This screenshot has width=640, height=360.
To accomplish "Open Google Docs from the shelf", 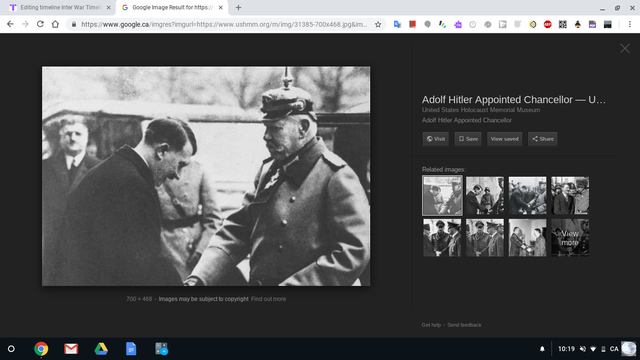I will [131, 349].
